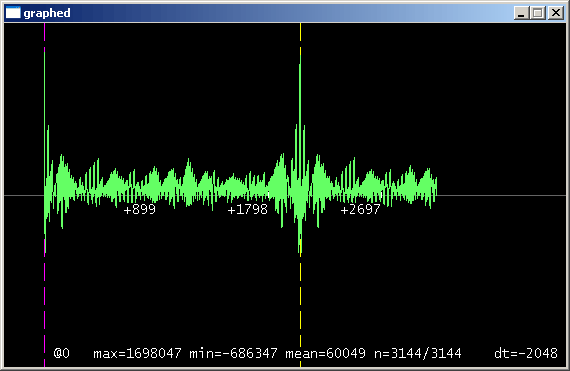
Task: Click the gray zero baseline right of waveform
Action: [502, 195]
